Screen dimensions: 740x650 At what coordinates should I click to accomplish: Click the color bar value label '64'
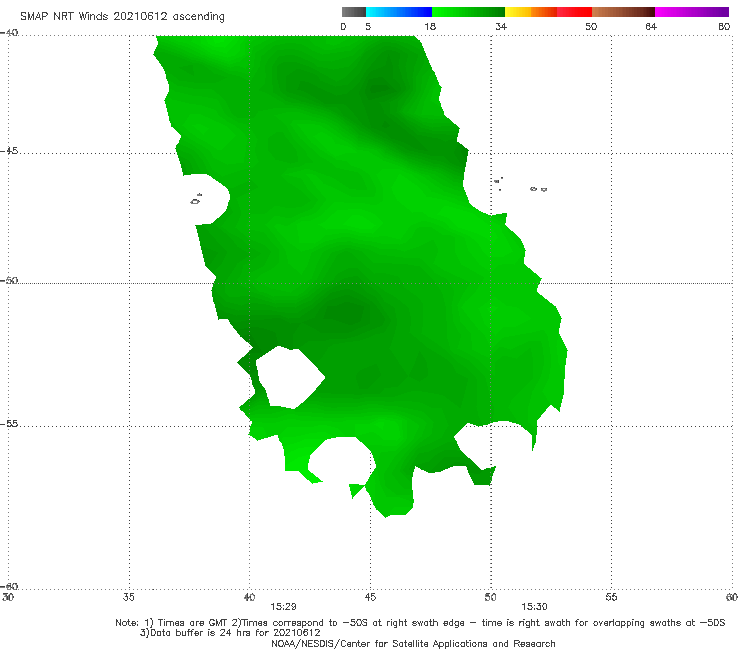[x=651, y=26]
